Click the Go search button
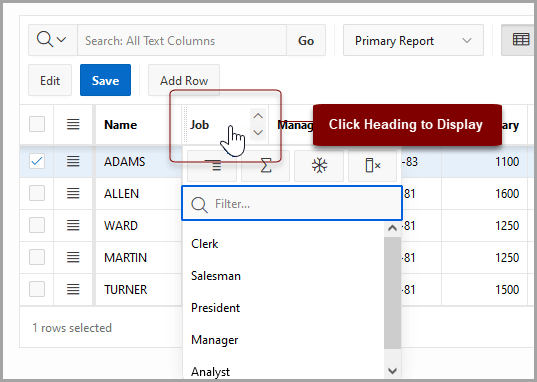Image resolution: width=537 pixels, height=382 pixels. [306, 40]
